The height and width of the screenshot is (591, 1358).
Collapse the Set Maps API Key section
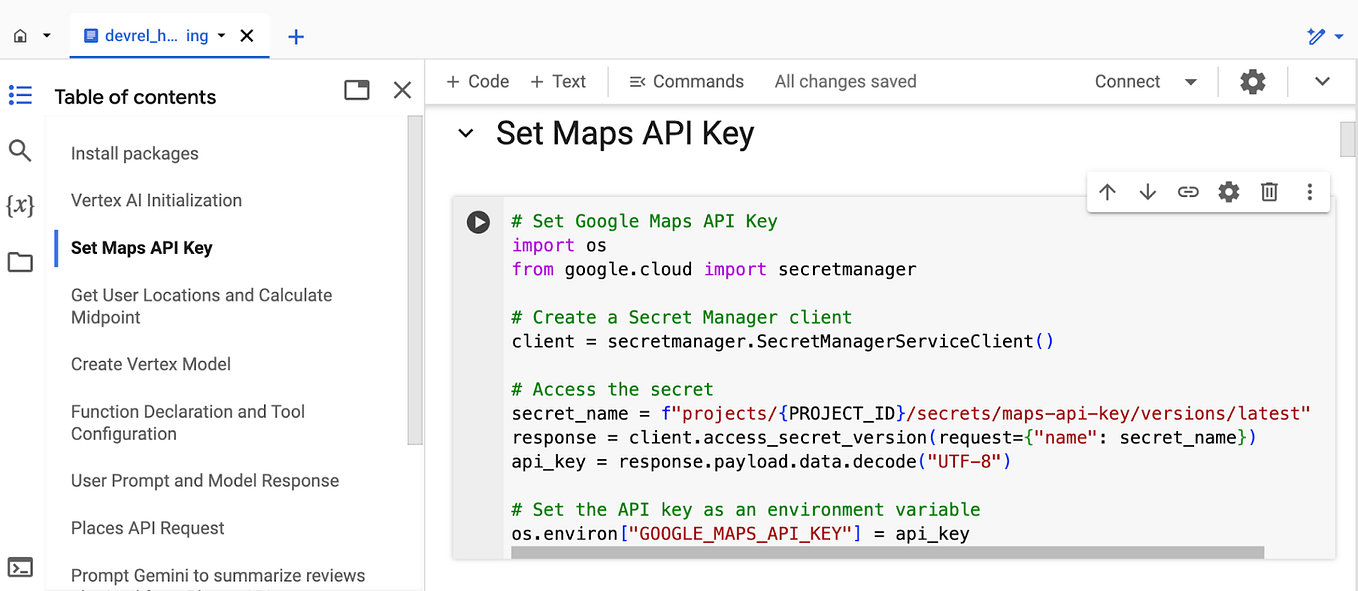(x=464, y=132)
